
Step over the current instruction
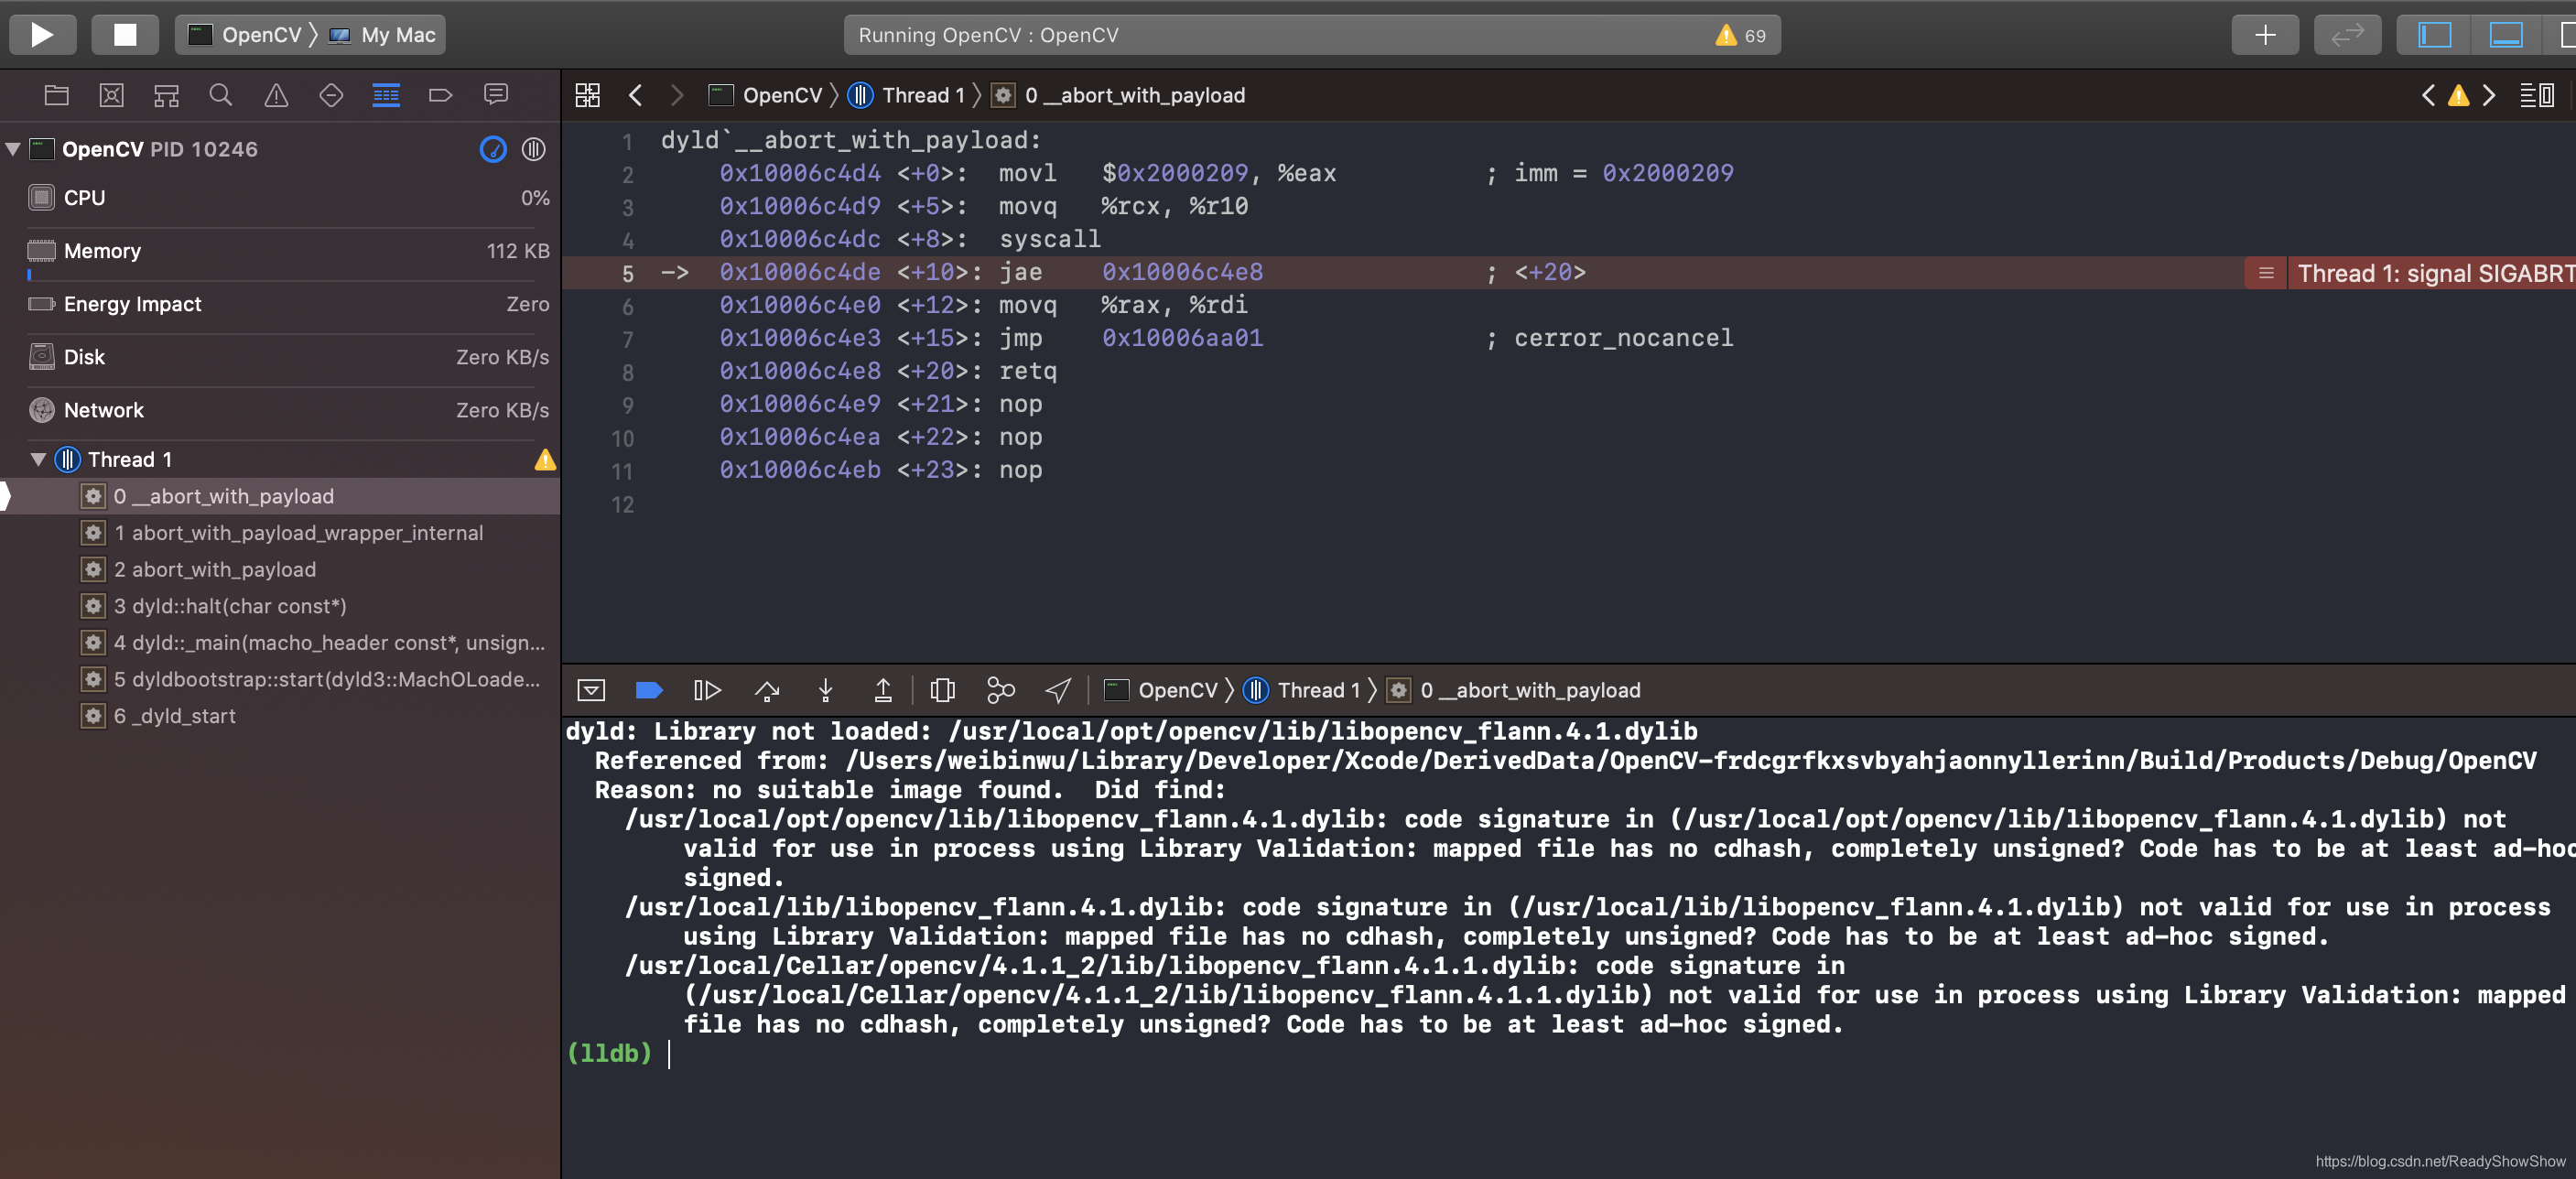767,690
